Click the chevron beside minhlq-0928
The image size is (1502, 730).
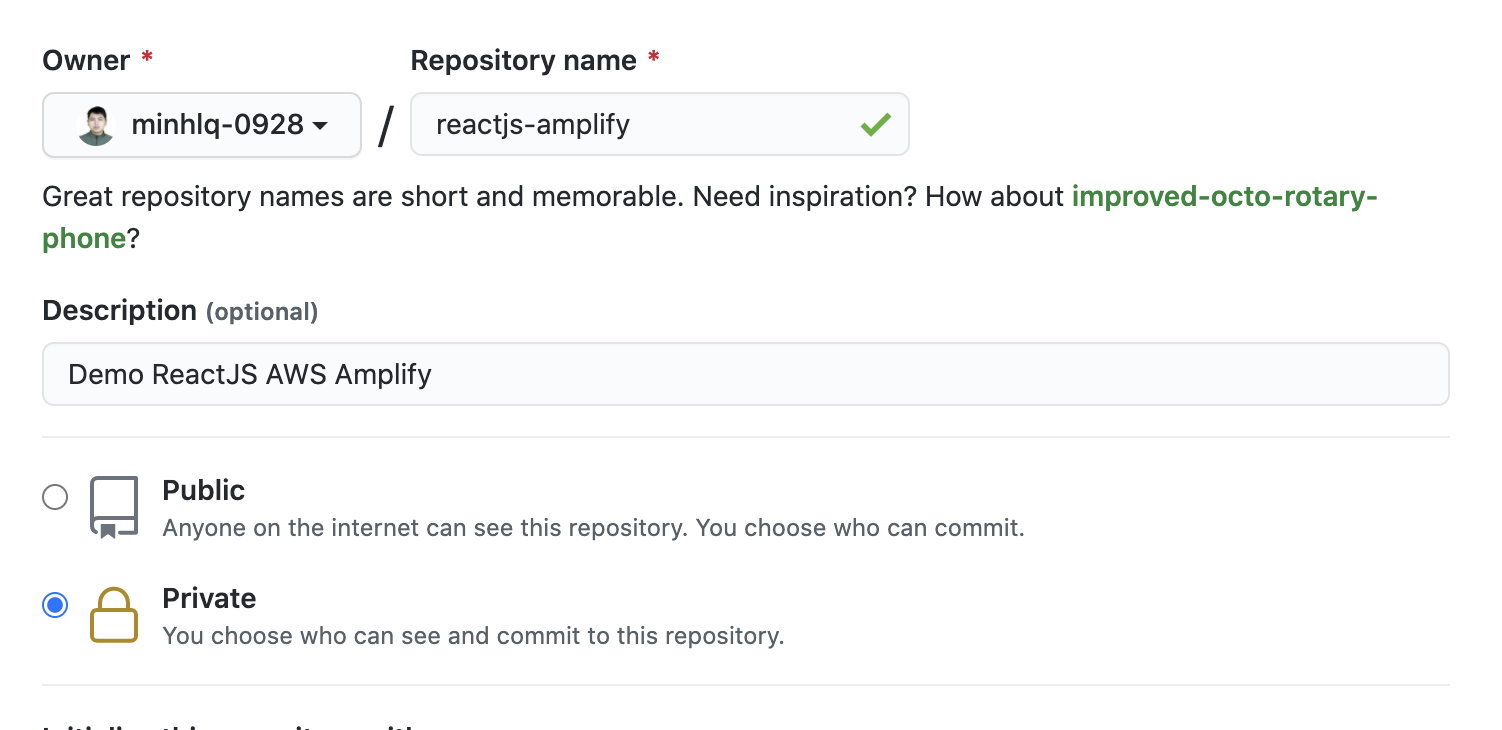click(x=320, y=124)
